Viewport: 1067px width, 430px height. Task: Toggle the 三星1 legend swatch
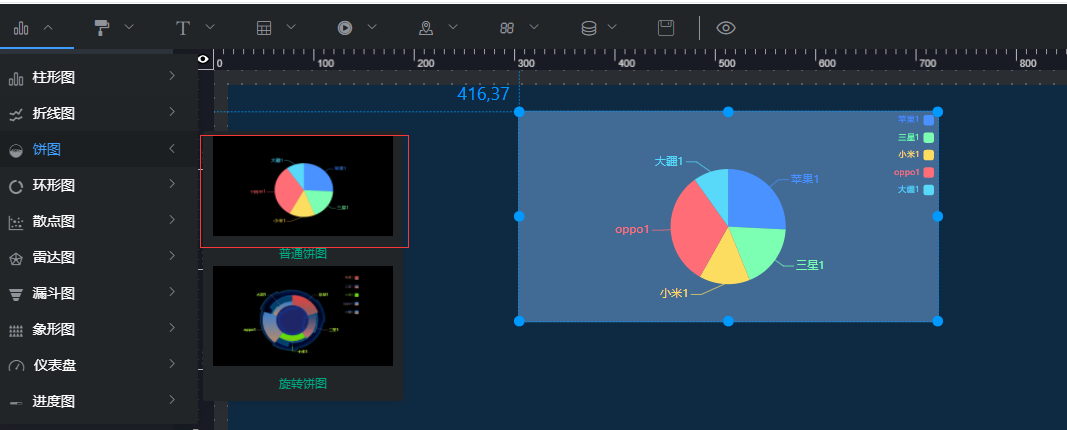click(929, 137)
